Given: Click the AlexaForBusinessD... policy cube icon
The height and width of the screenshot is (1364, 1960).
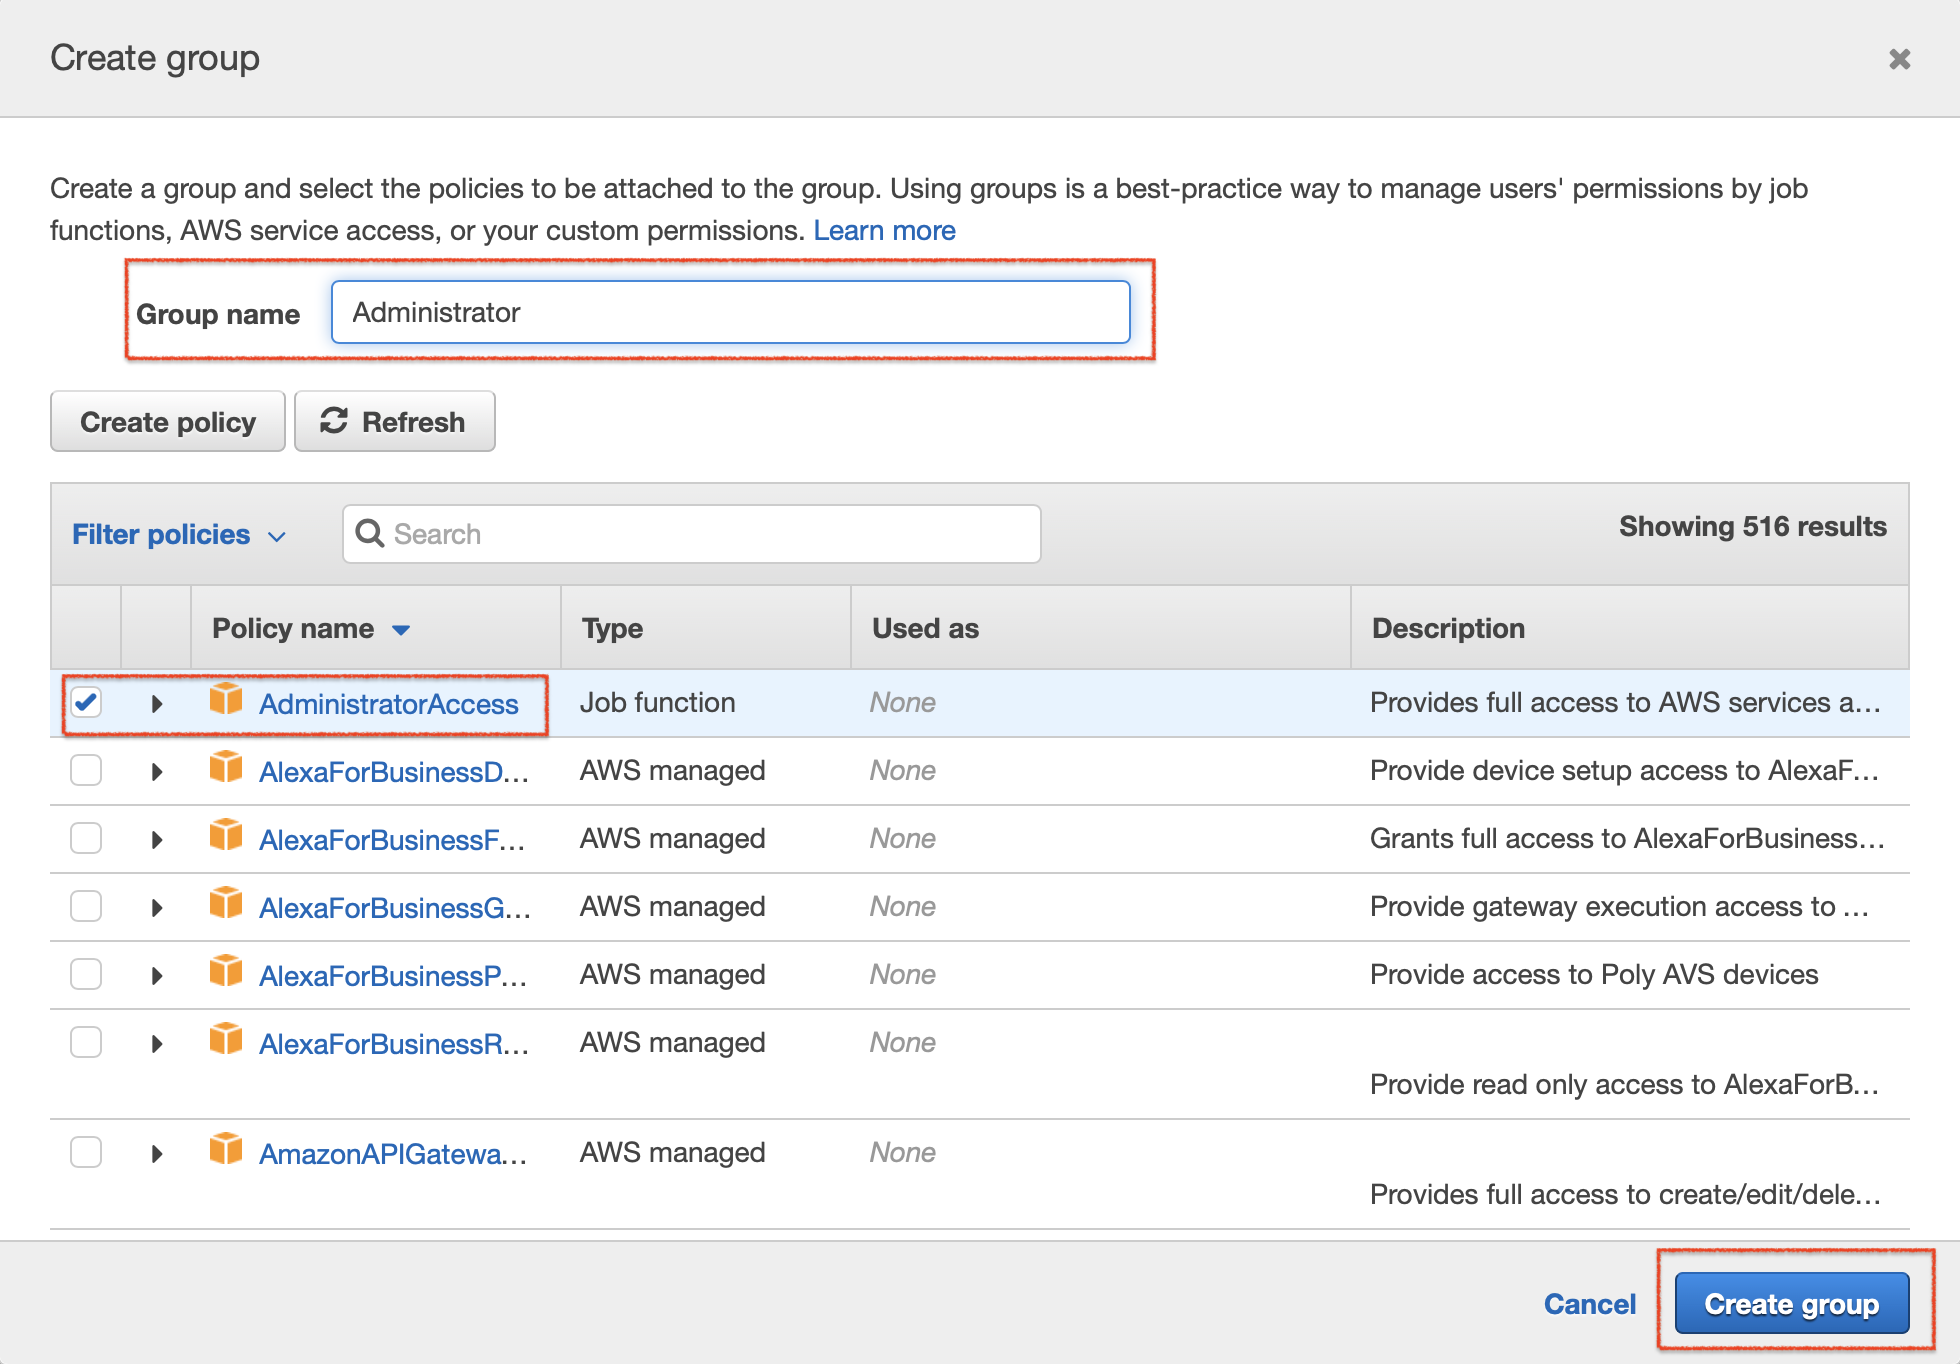Looking at the screenshot, I should 226,767.
